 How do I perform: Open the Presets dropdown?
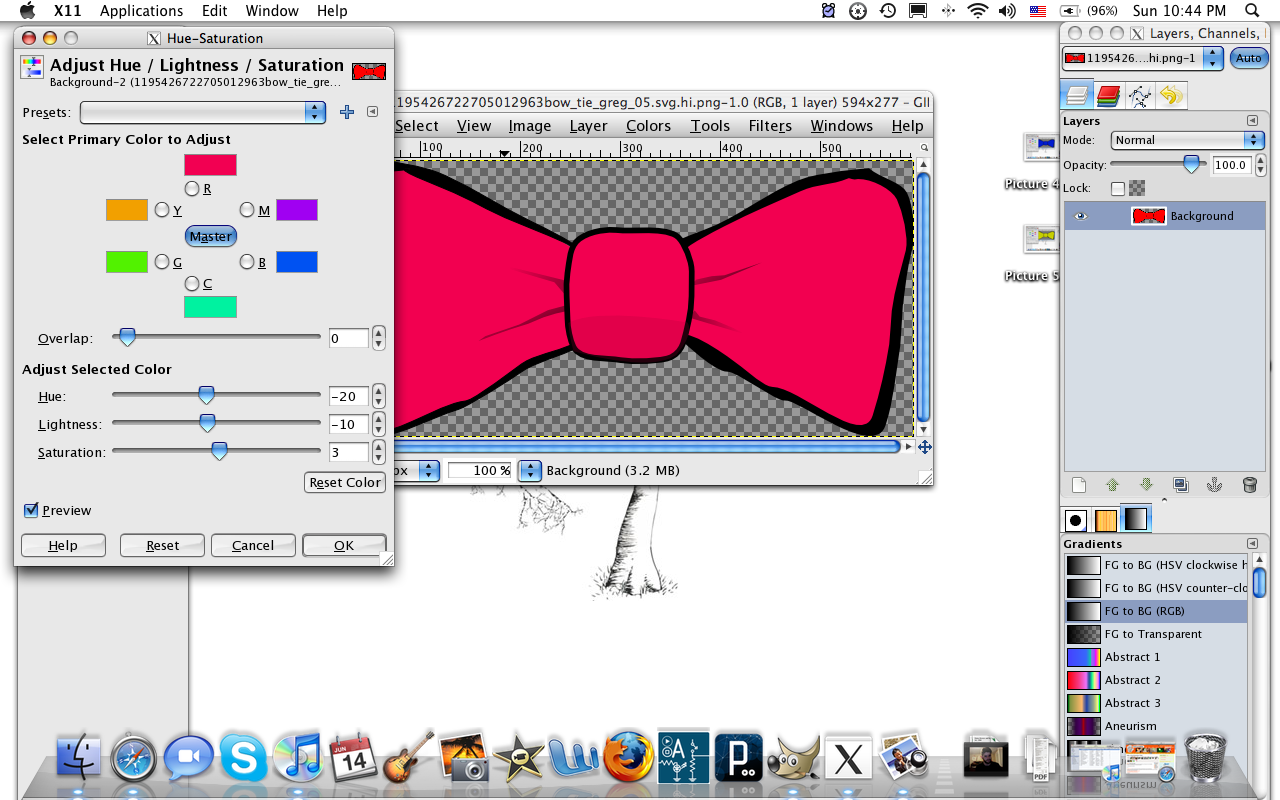[203, 112]
